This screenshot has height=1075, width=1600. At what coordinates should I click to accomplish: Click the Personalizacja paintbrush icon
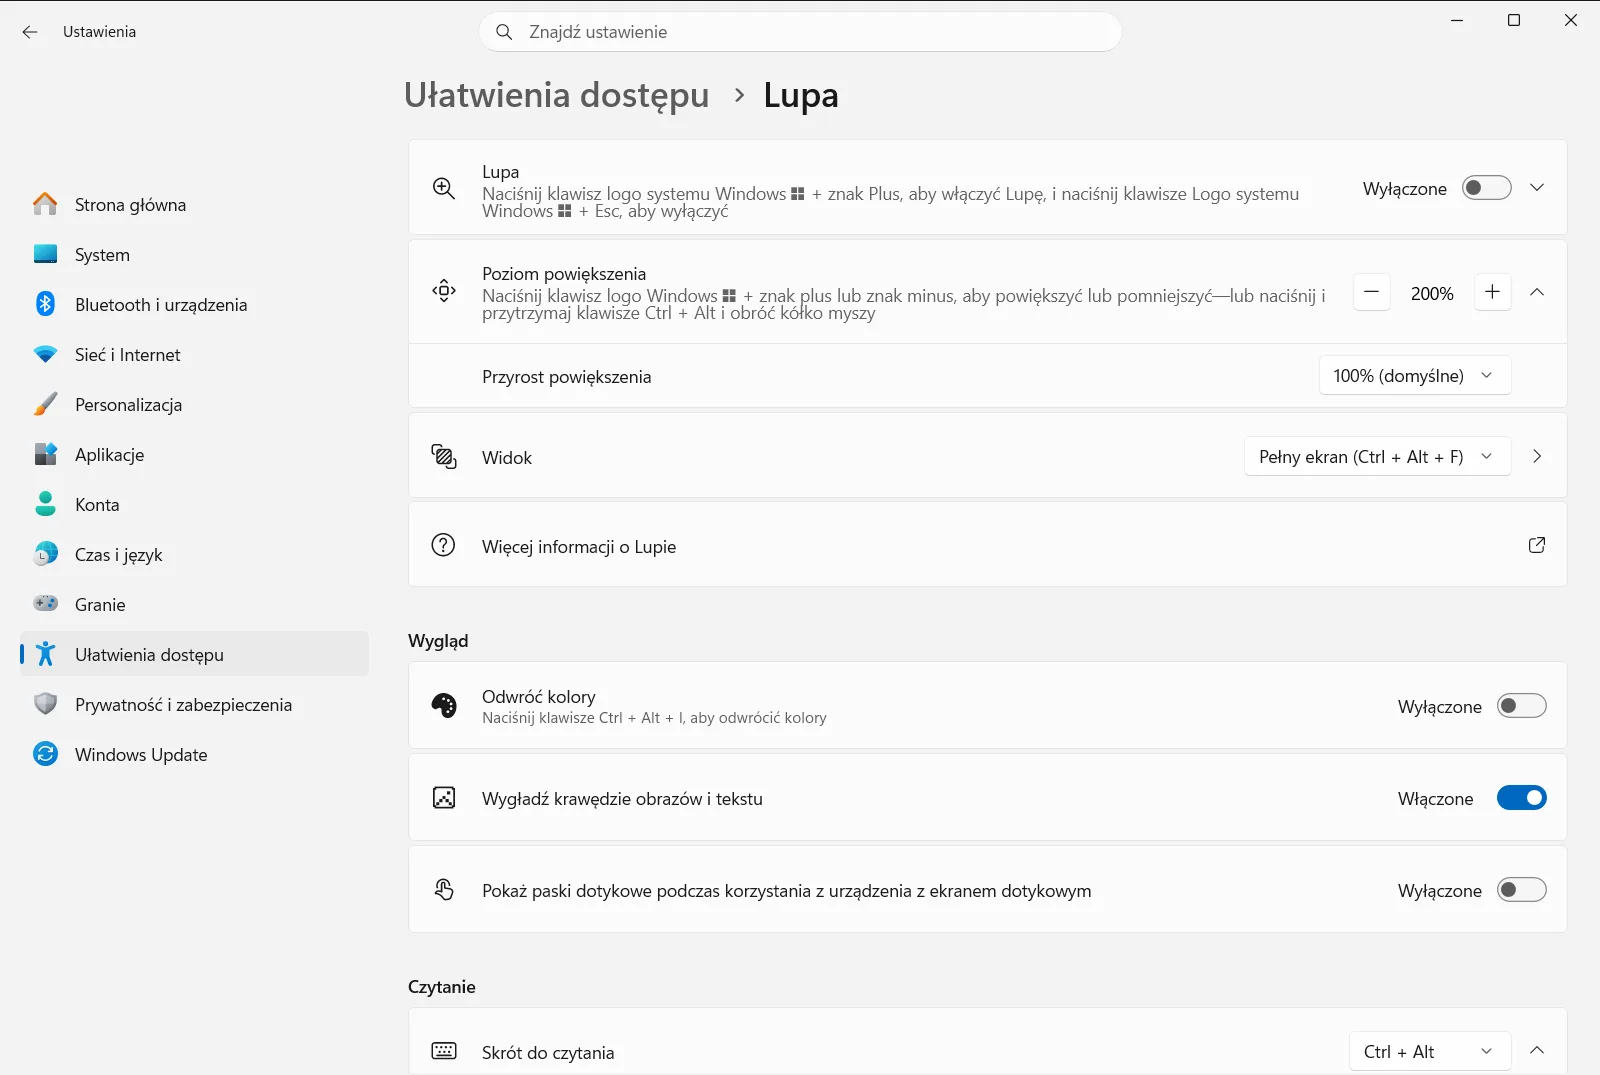point(45,404)
